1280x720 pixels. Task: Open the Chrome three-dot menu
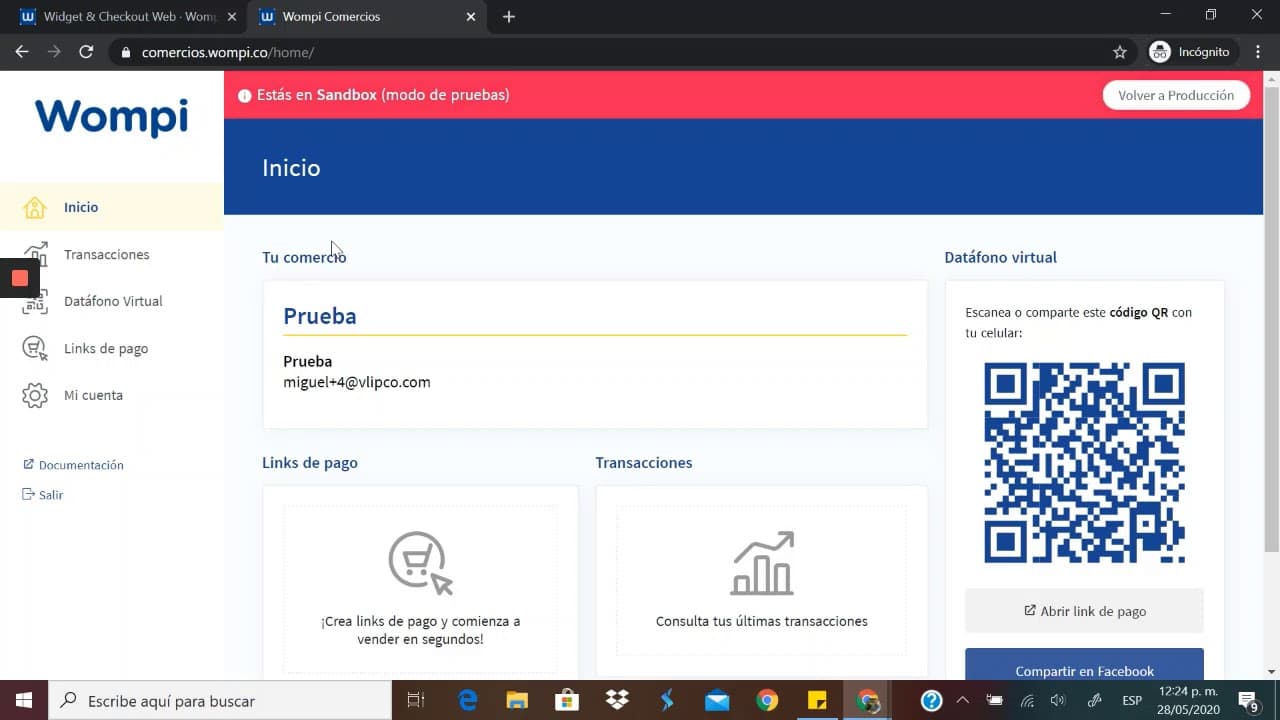tap(1258, 52)
